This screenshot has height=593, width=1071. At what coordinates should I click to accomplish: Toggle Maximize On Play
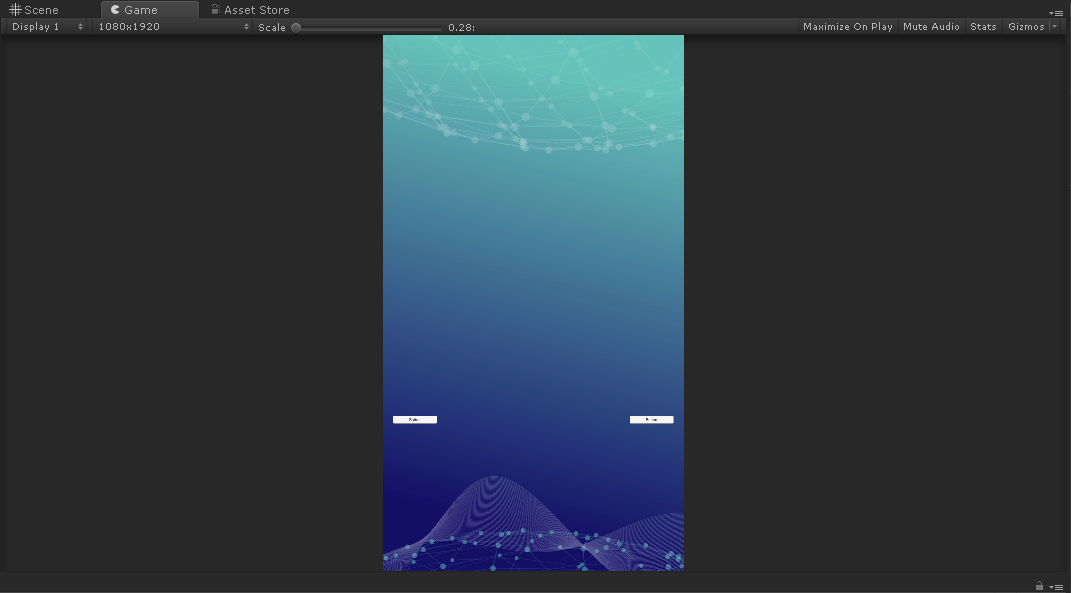(x=848, y=27)
